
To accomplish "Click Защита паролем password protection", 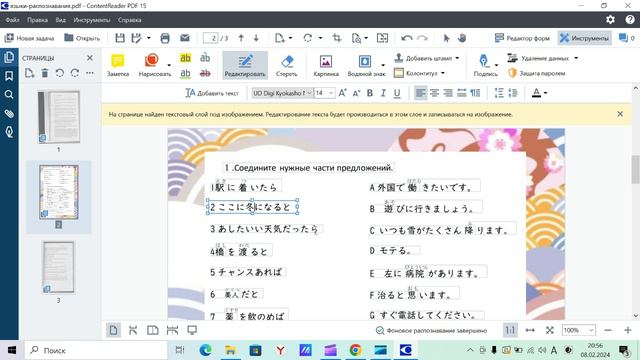I will [x=537, y=73].
